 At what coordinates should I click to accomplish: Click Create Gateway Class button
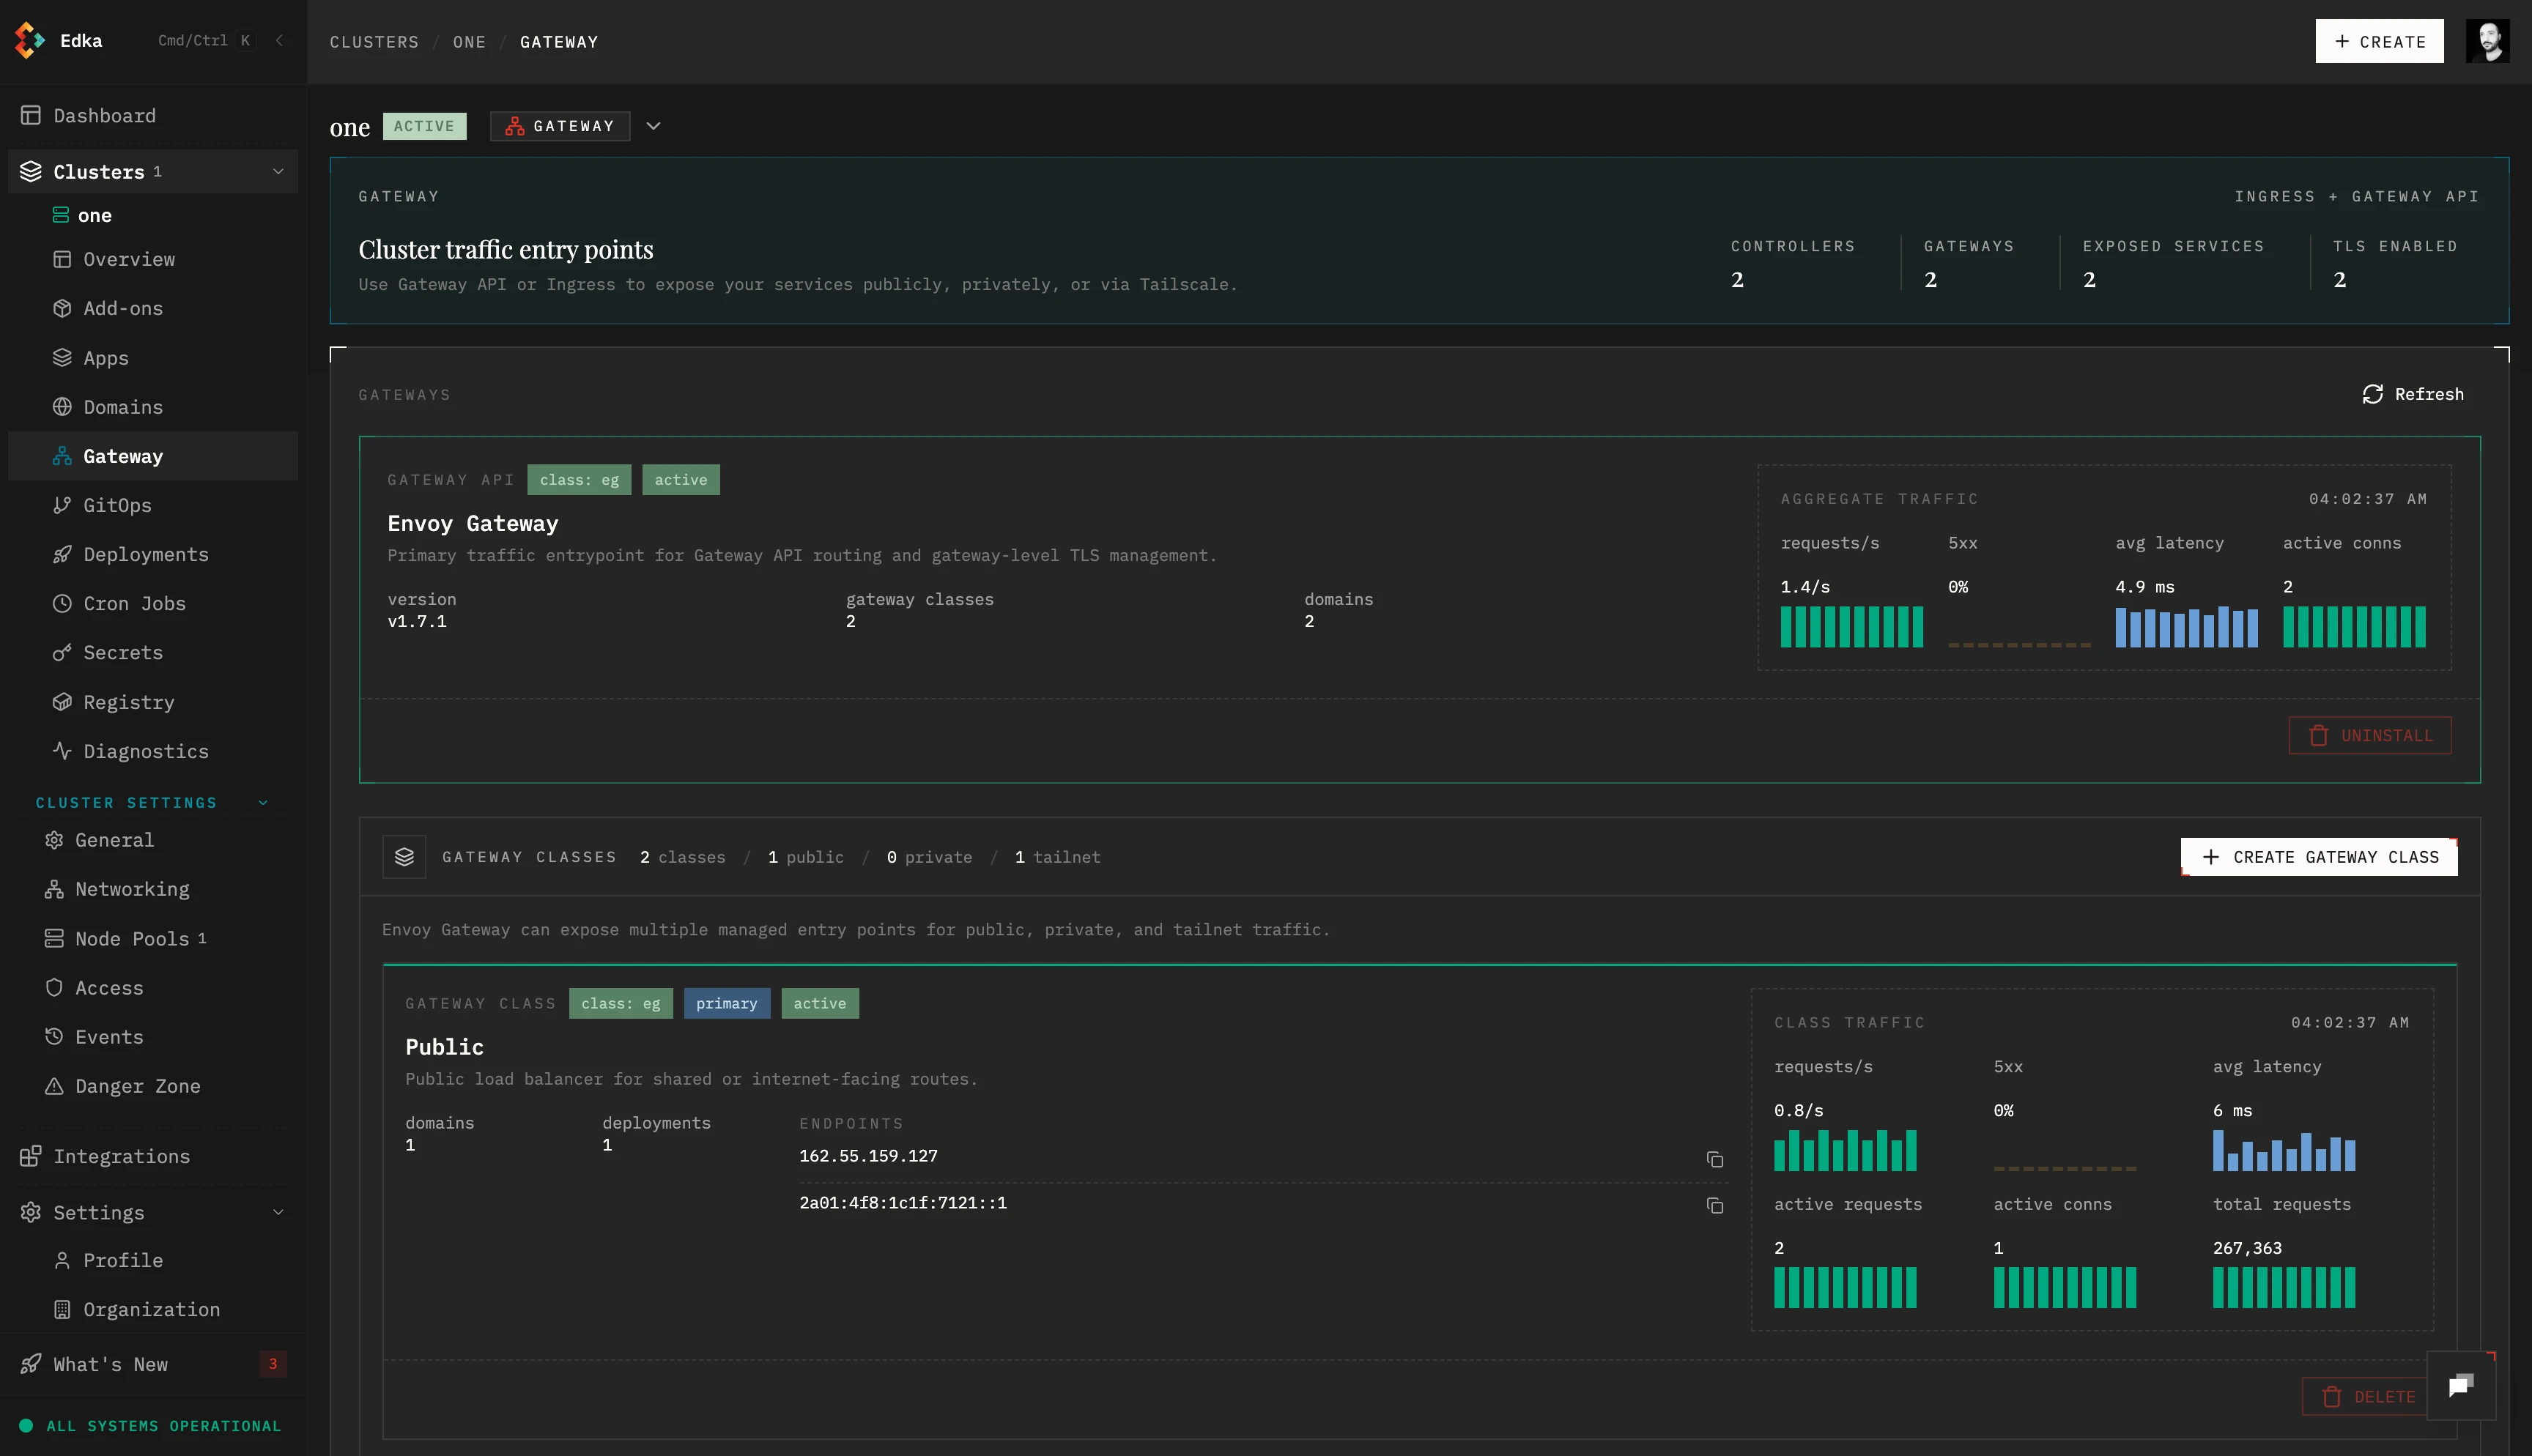coord(2318,857)
